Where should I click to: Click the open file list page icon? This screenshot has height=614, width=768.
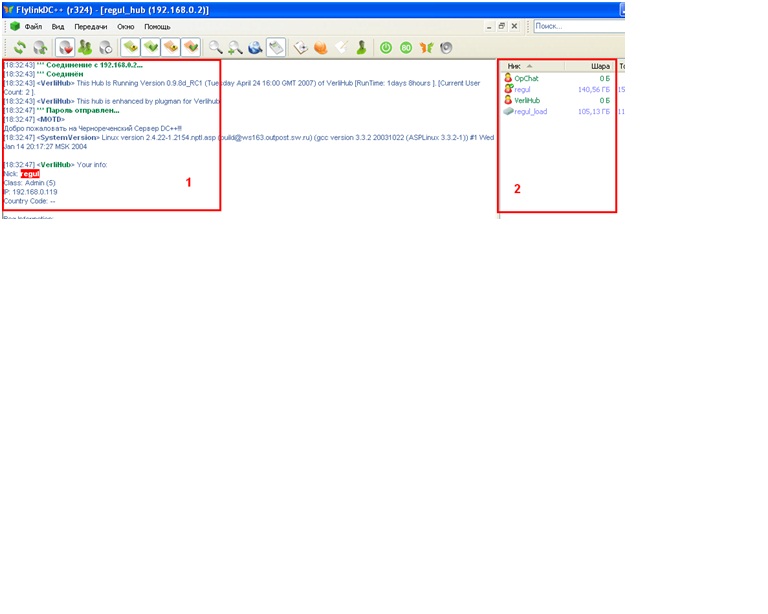tap(301, 47)
